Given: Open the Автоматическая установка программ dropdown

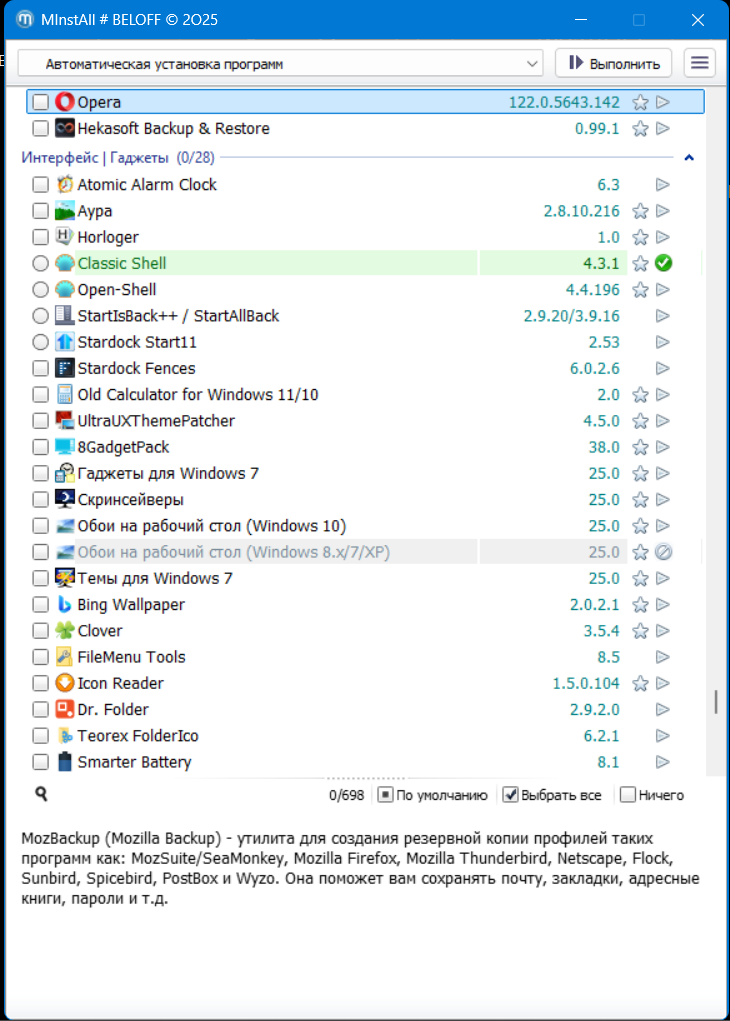Looking at the screenshot, I should pyautogui.click(x=280, y=64).
